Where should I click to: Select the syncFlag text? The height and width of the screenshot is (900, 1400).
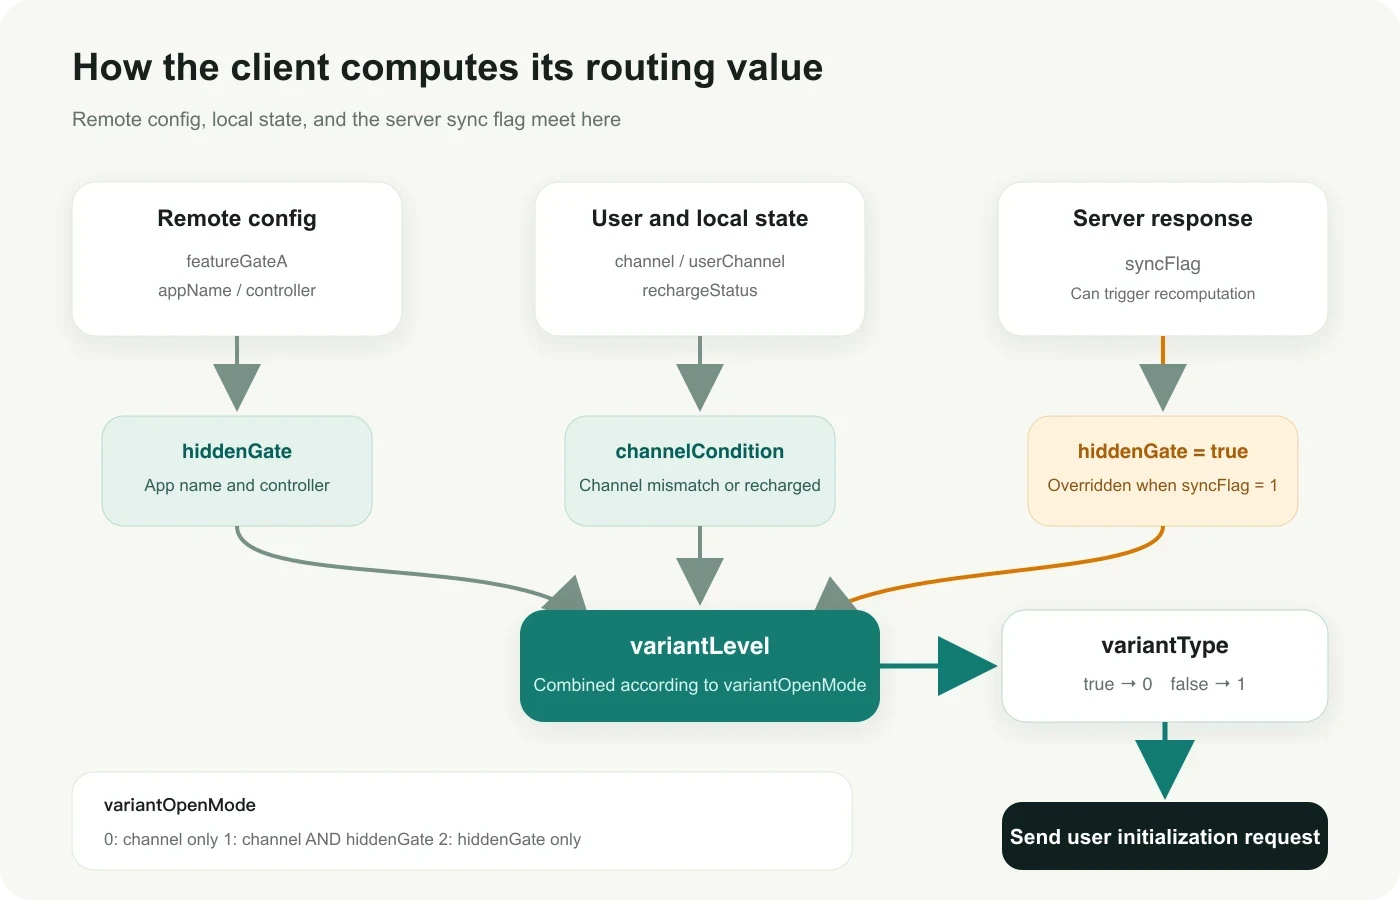click(1163, 264)
